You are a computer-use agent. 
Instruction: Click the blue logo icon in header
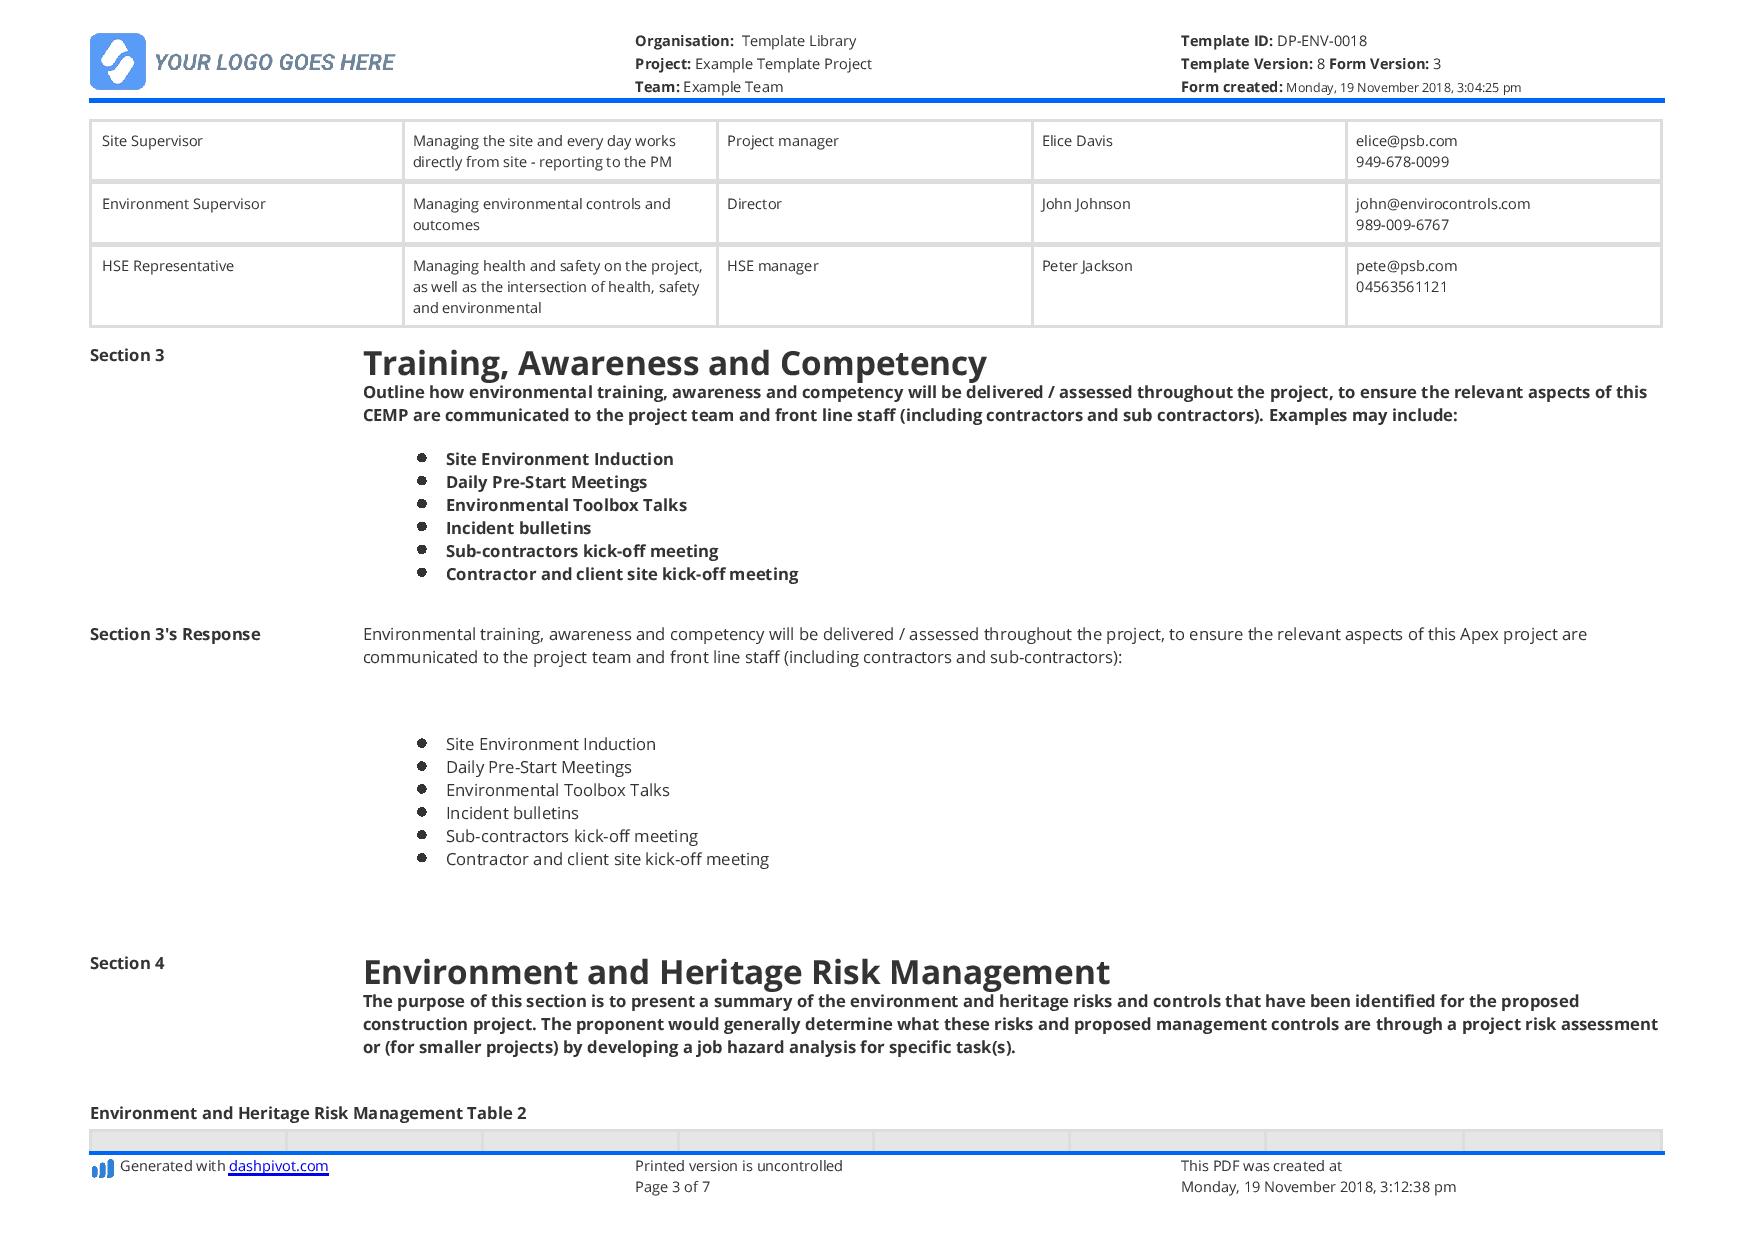(x=117, y=62)
